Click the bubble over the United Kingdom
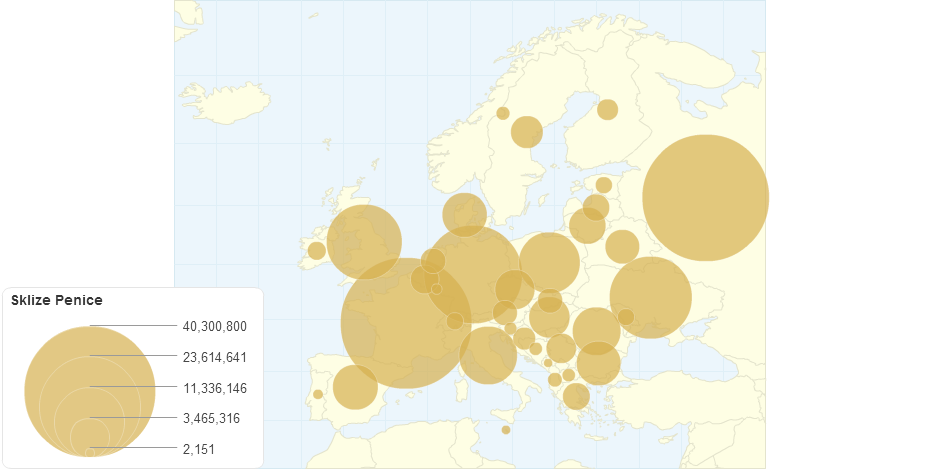Screen dimensions: 940x469 pos(364,242)
